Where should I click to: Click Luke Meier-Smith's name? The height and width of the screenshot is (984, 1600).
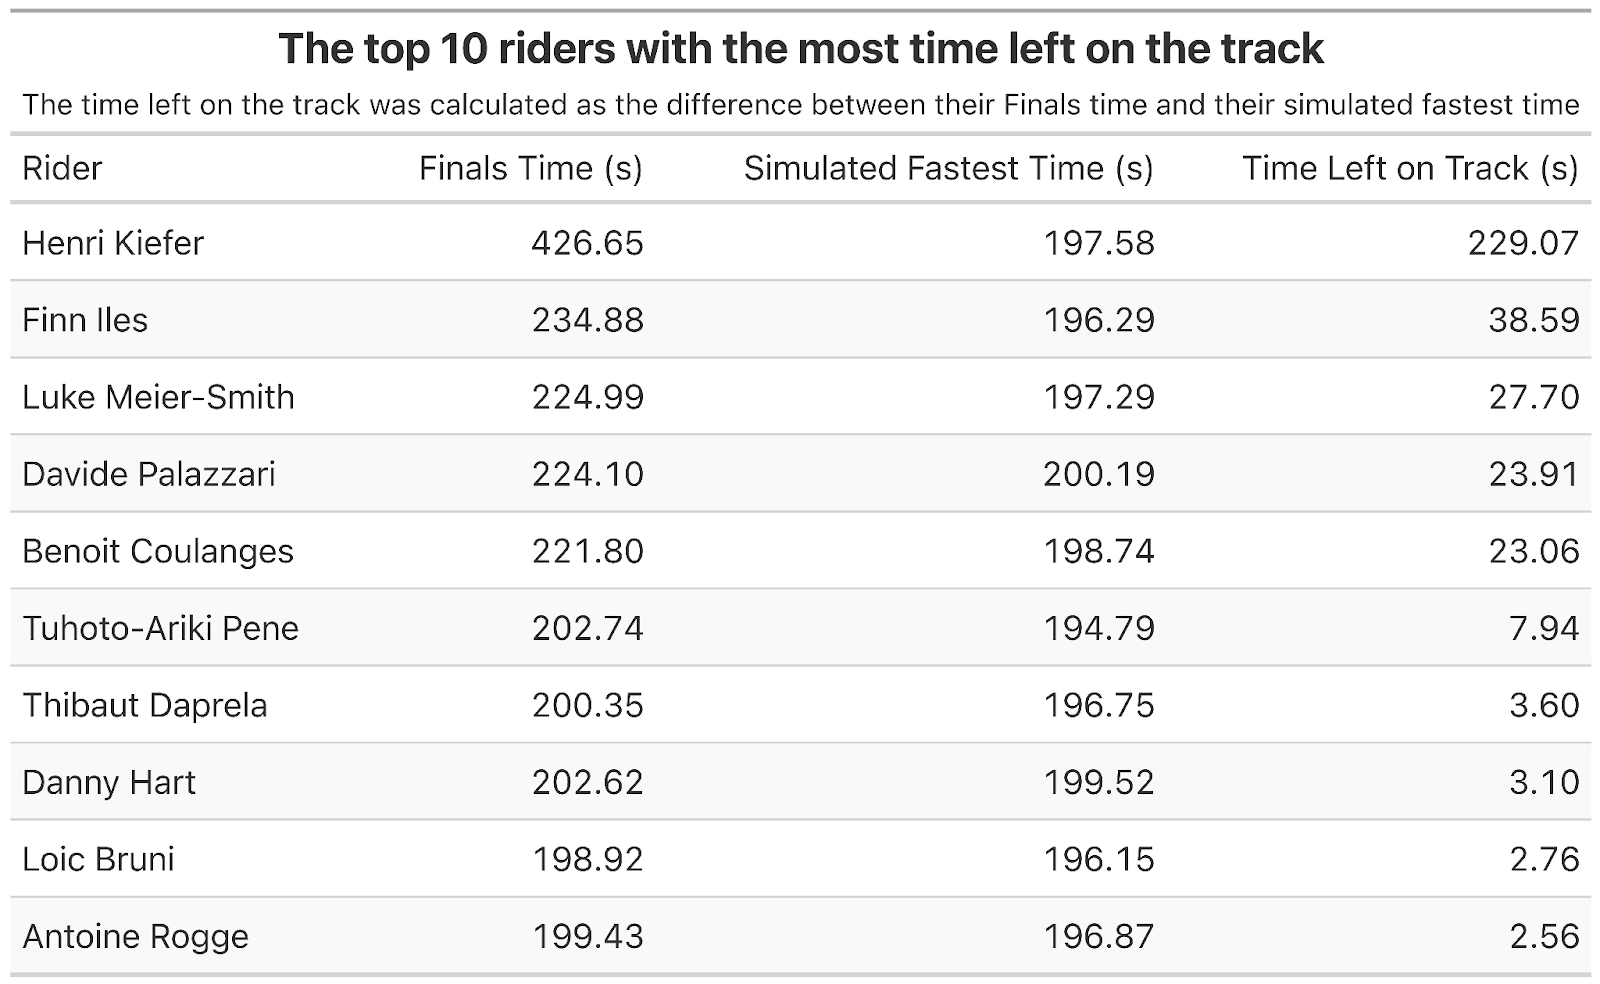[x=158, y=397]
